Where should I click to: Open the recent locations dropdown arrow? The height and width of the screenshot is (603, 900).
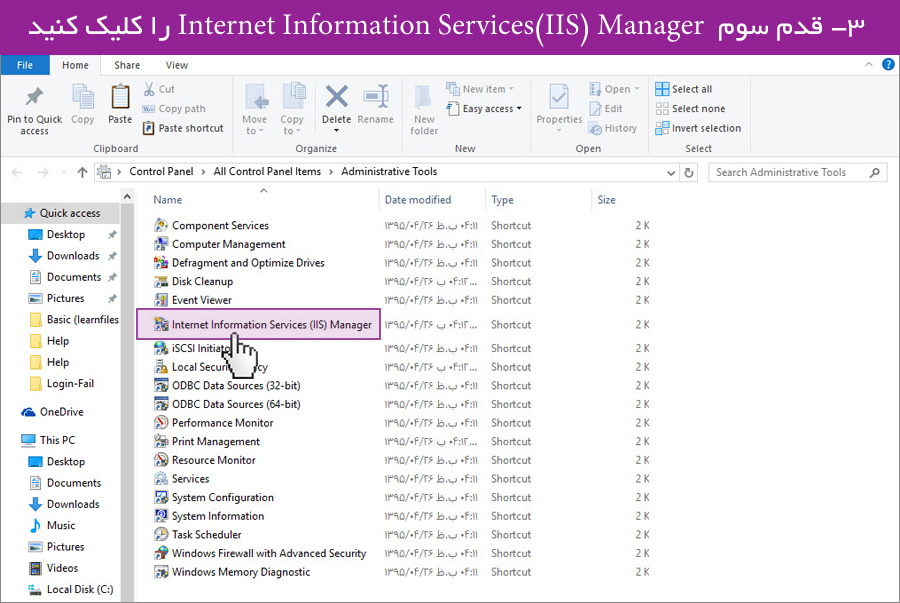click(64, 172)
